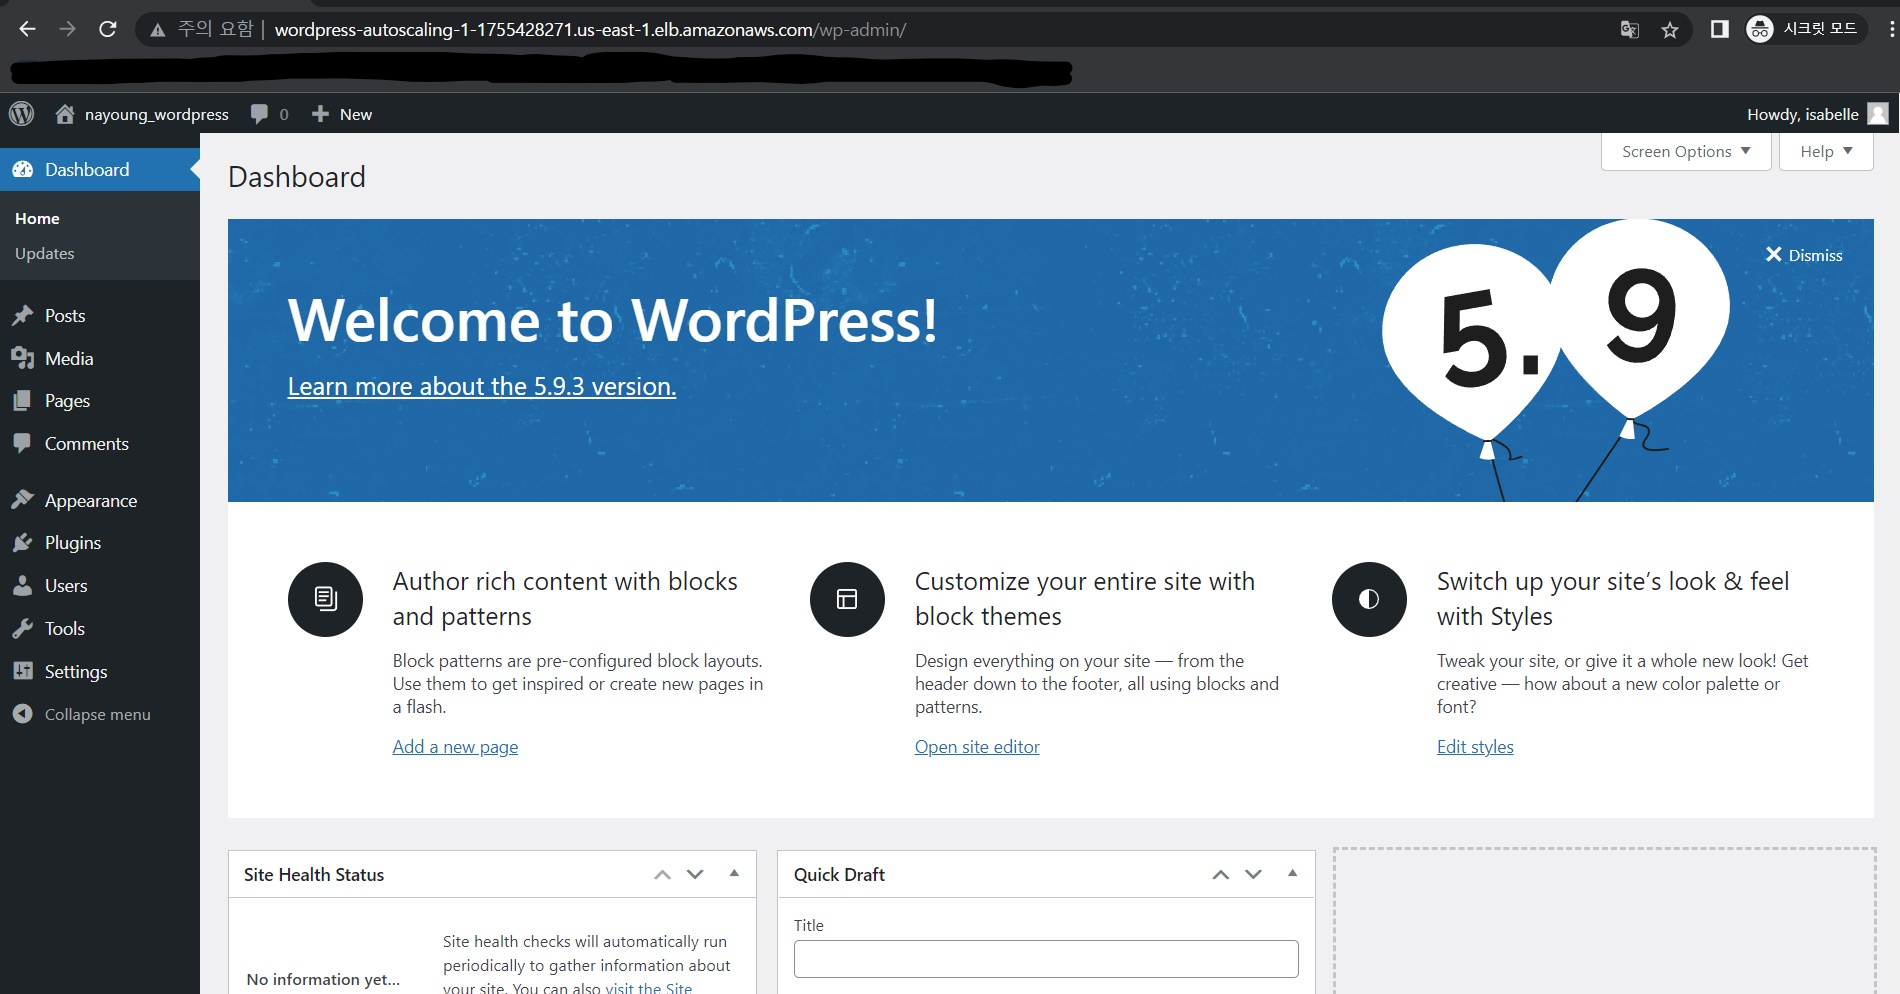The height and width of the screenshot is (994, 1900).
Task: Click the browser side panel icon
Action: pos(1720,30)
